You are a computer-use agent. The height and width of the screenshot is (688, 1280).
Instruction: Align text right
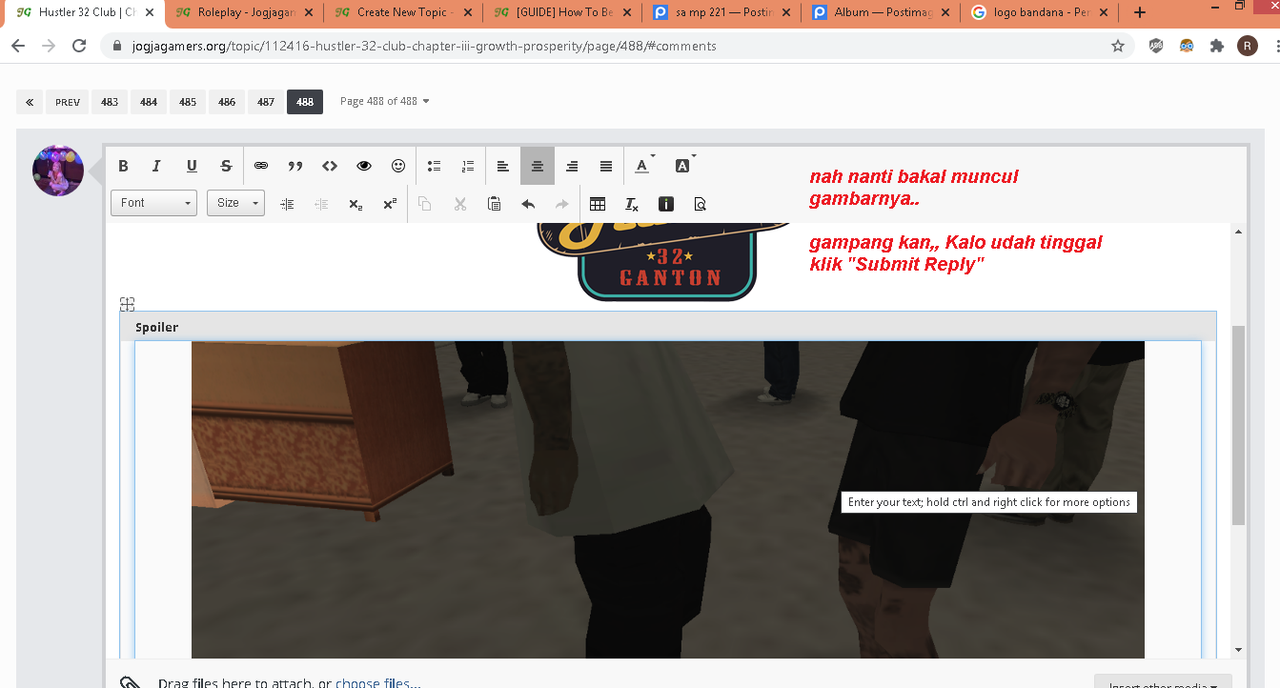(x=572, y=166)
